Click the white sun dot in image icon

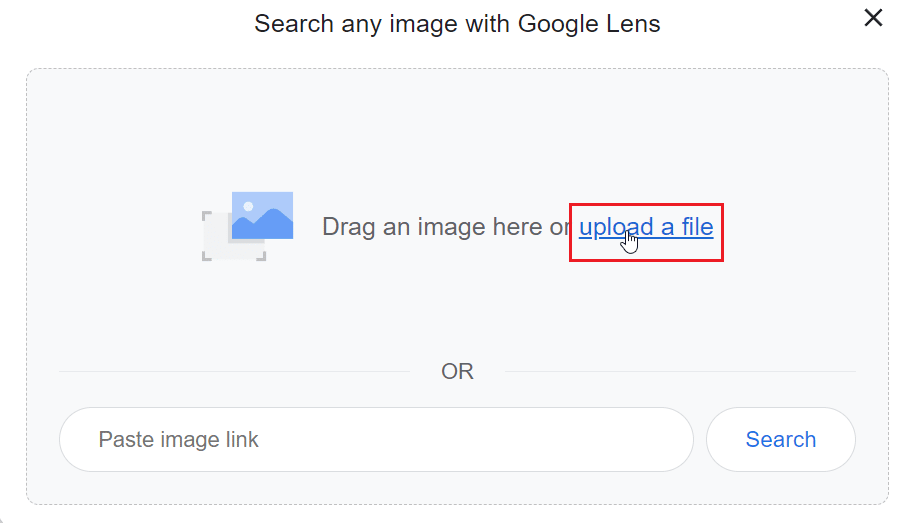pyautogui.click(x=249, y=206)
